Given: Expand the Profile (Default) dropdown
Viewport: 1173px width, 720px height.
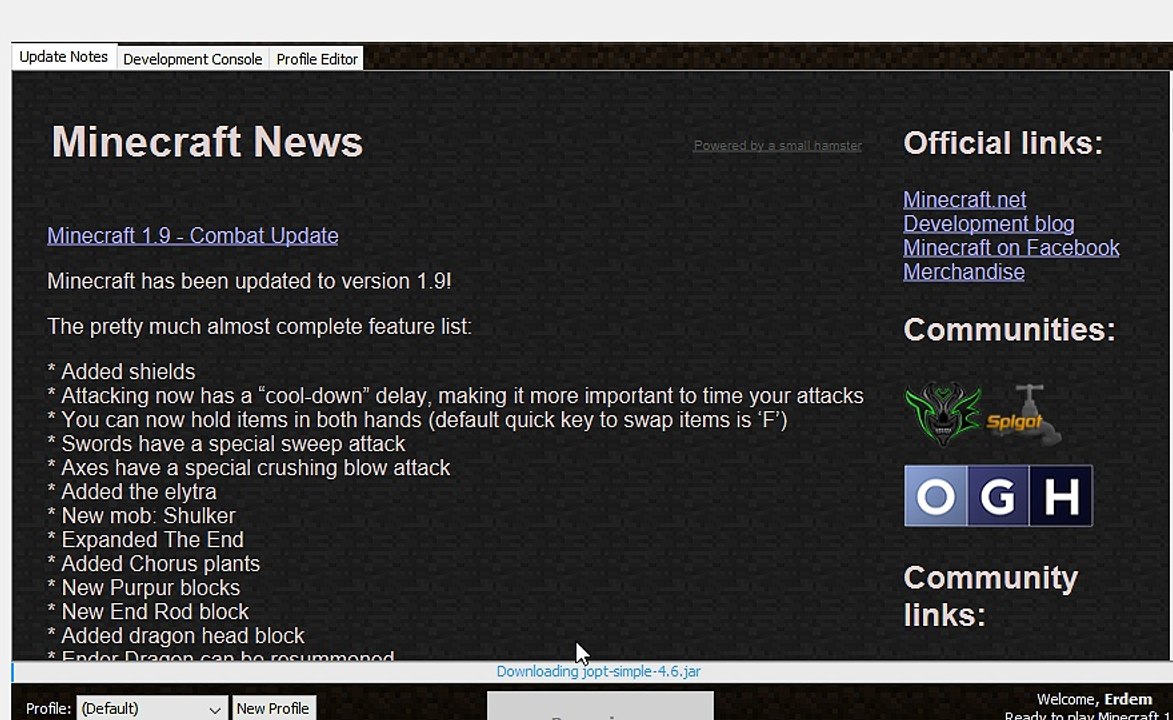Looking at the screenshot, I should click(151, 708).
